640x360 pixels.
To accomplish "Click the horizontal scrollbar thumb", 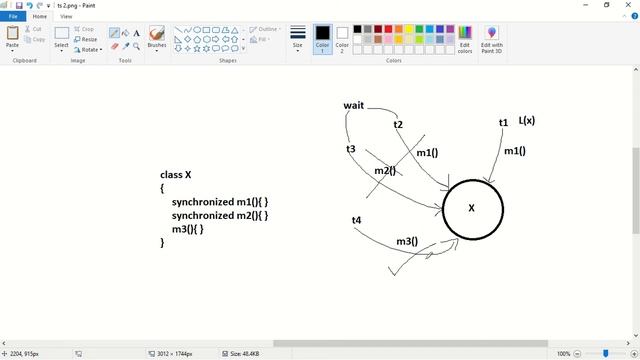I will coord(410,343).
